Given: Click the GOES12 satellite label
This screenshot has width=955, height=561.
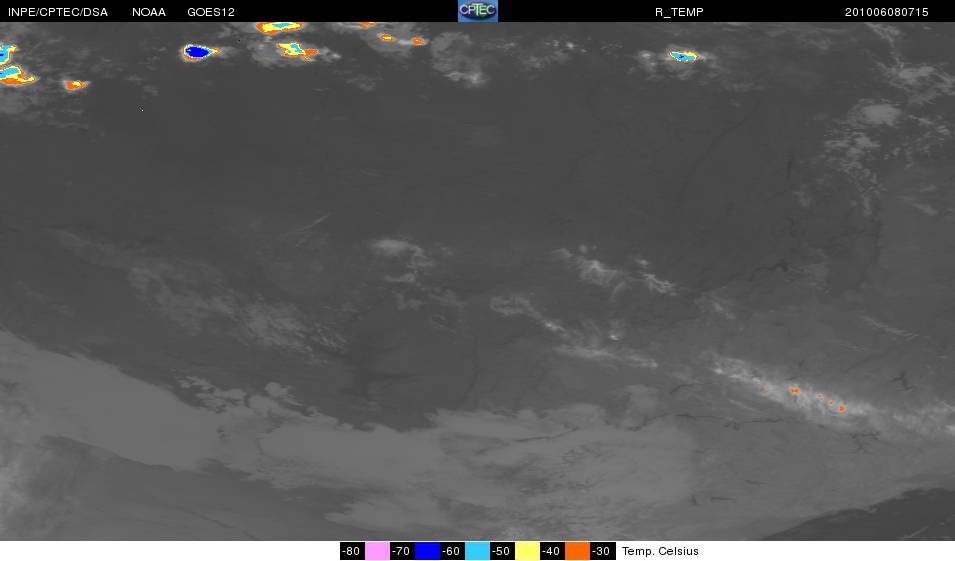Looking at the screenshot, I should [x=211, y=12].
